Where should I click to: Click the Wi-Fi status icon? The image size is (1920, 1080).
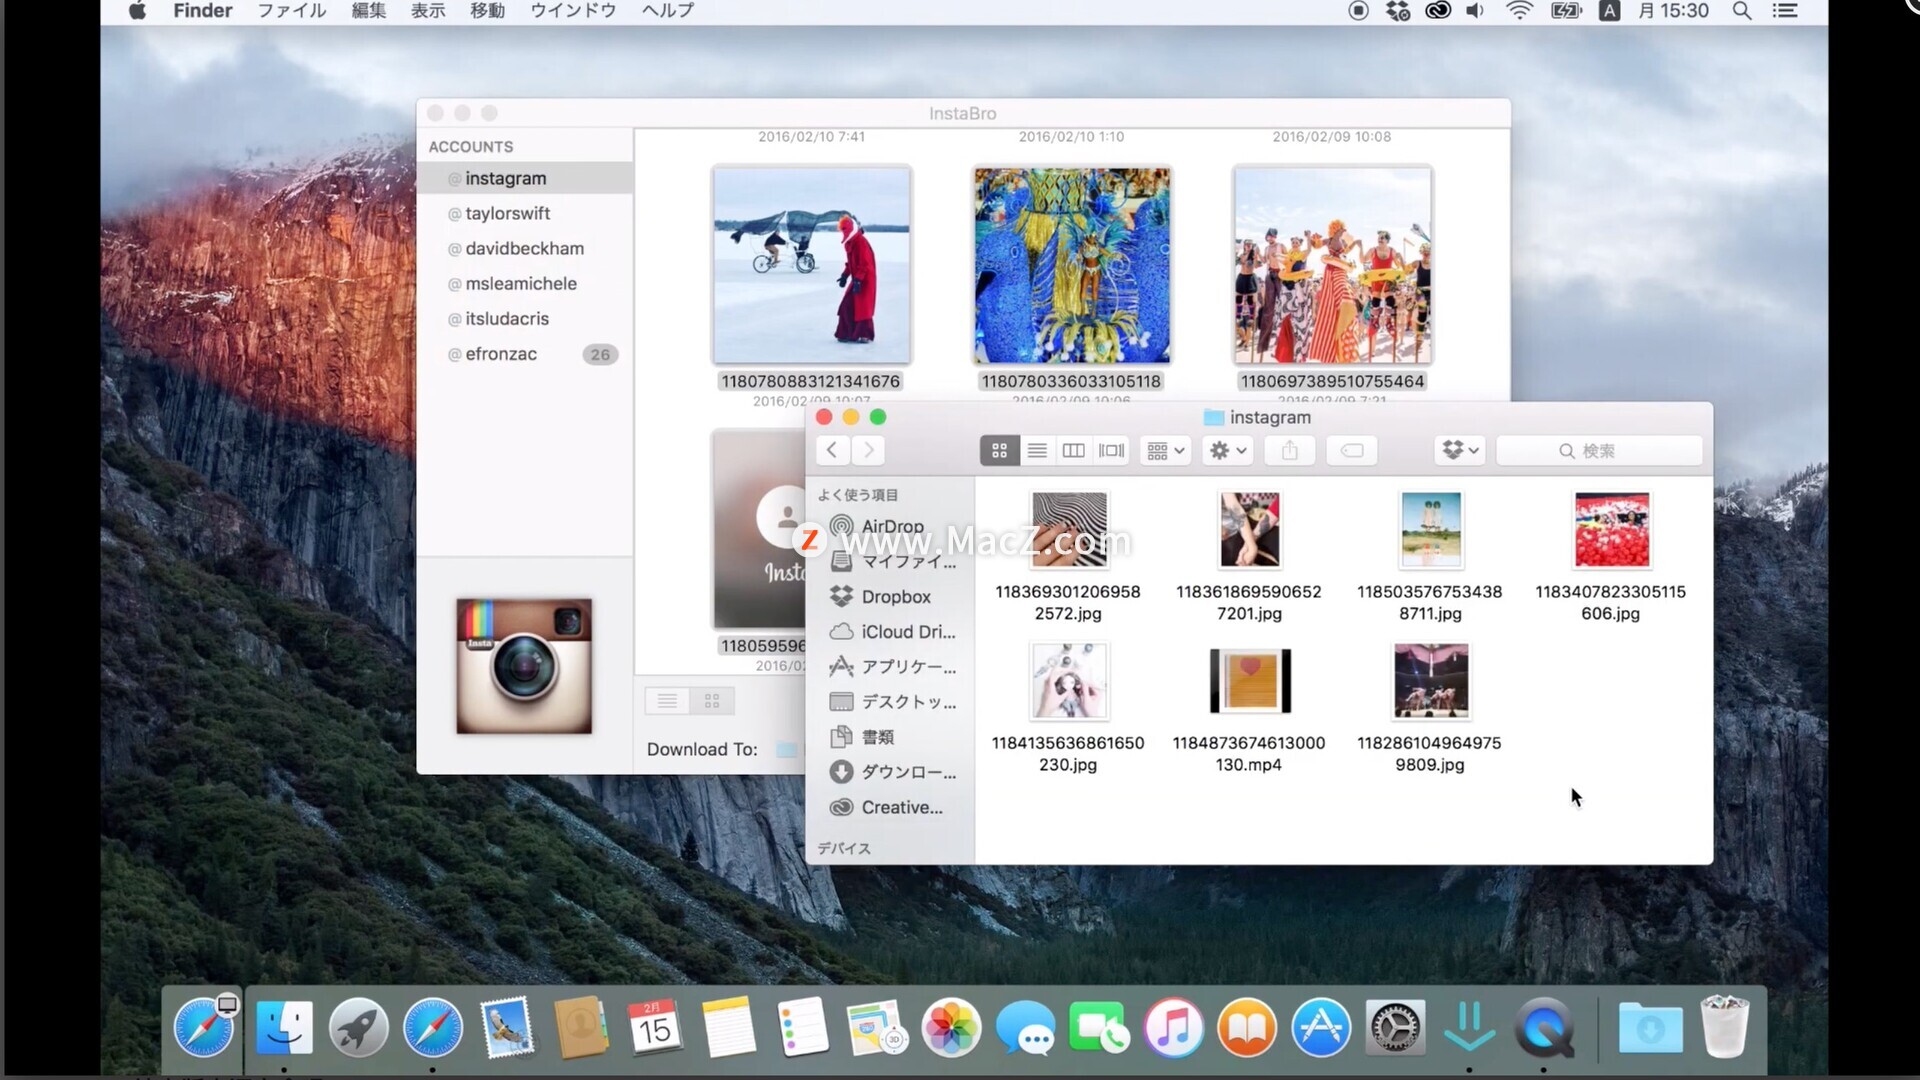pos(1519,11)
